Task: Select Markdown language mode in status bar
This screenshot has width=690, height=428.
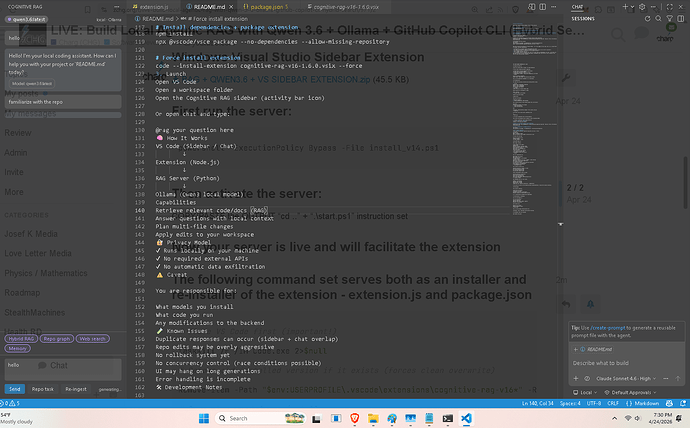Action: click(643, 403)
